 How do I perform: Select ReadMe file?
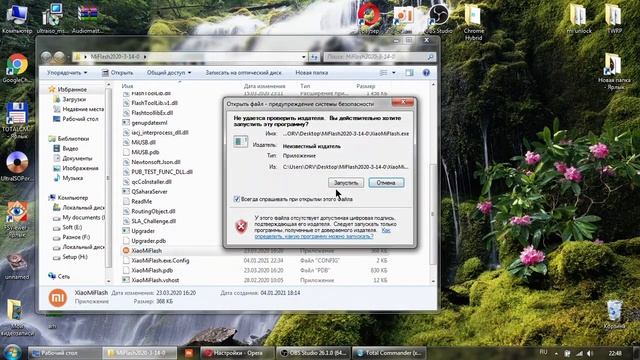(138, 201)
